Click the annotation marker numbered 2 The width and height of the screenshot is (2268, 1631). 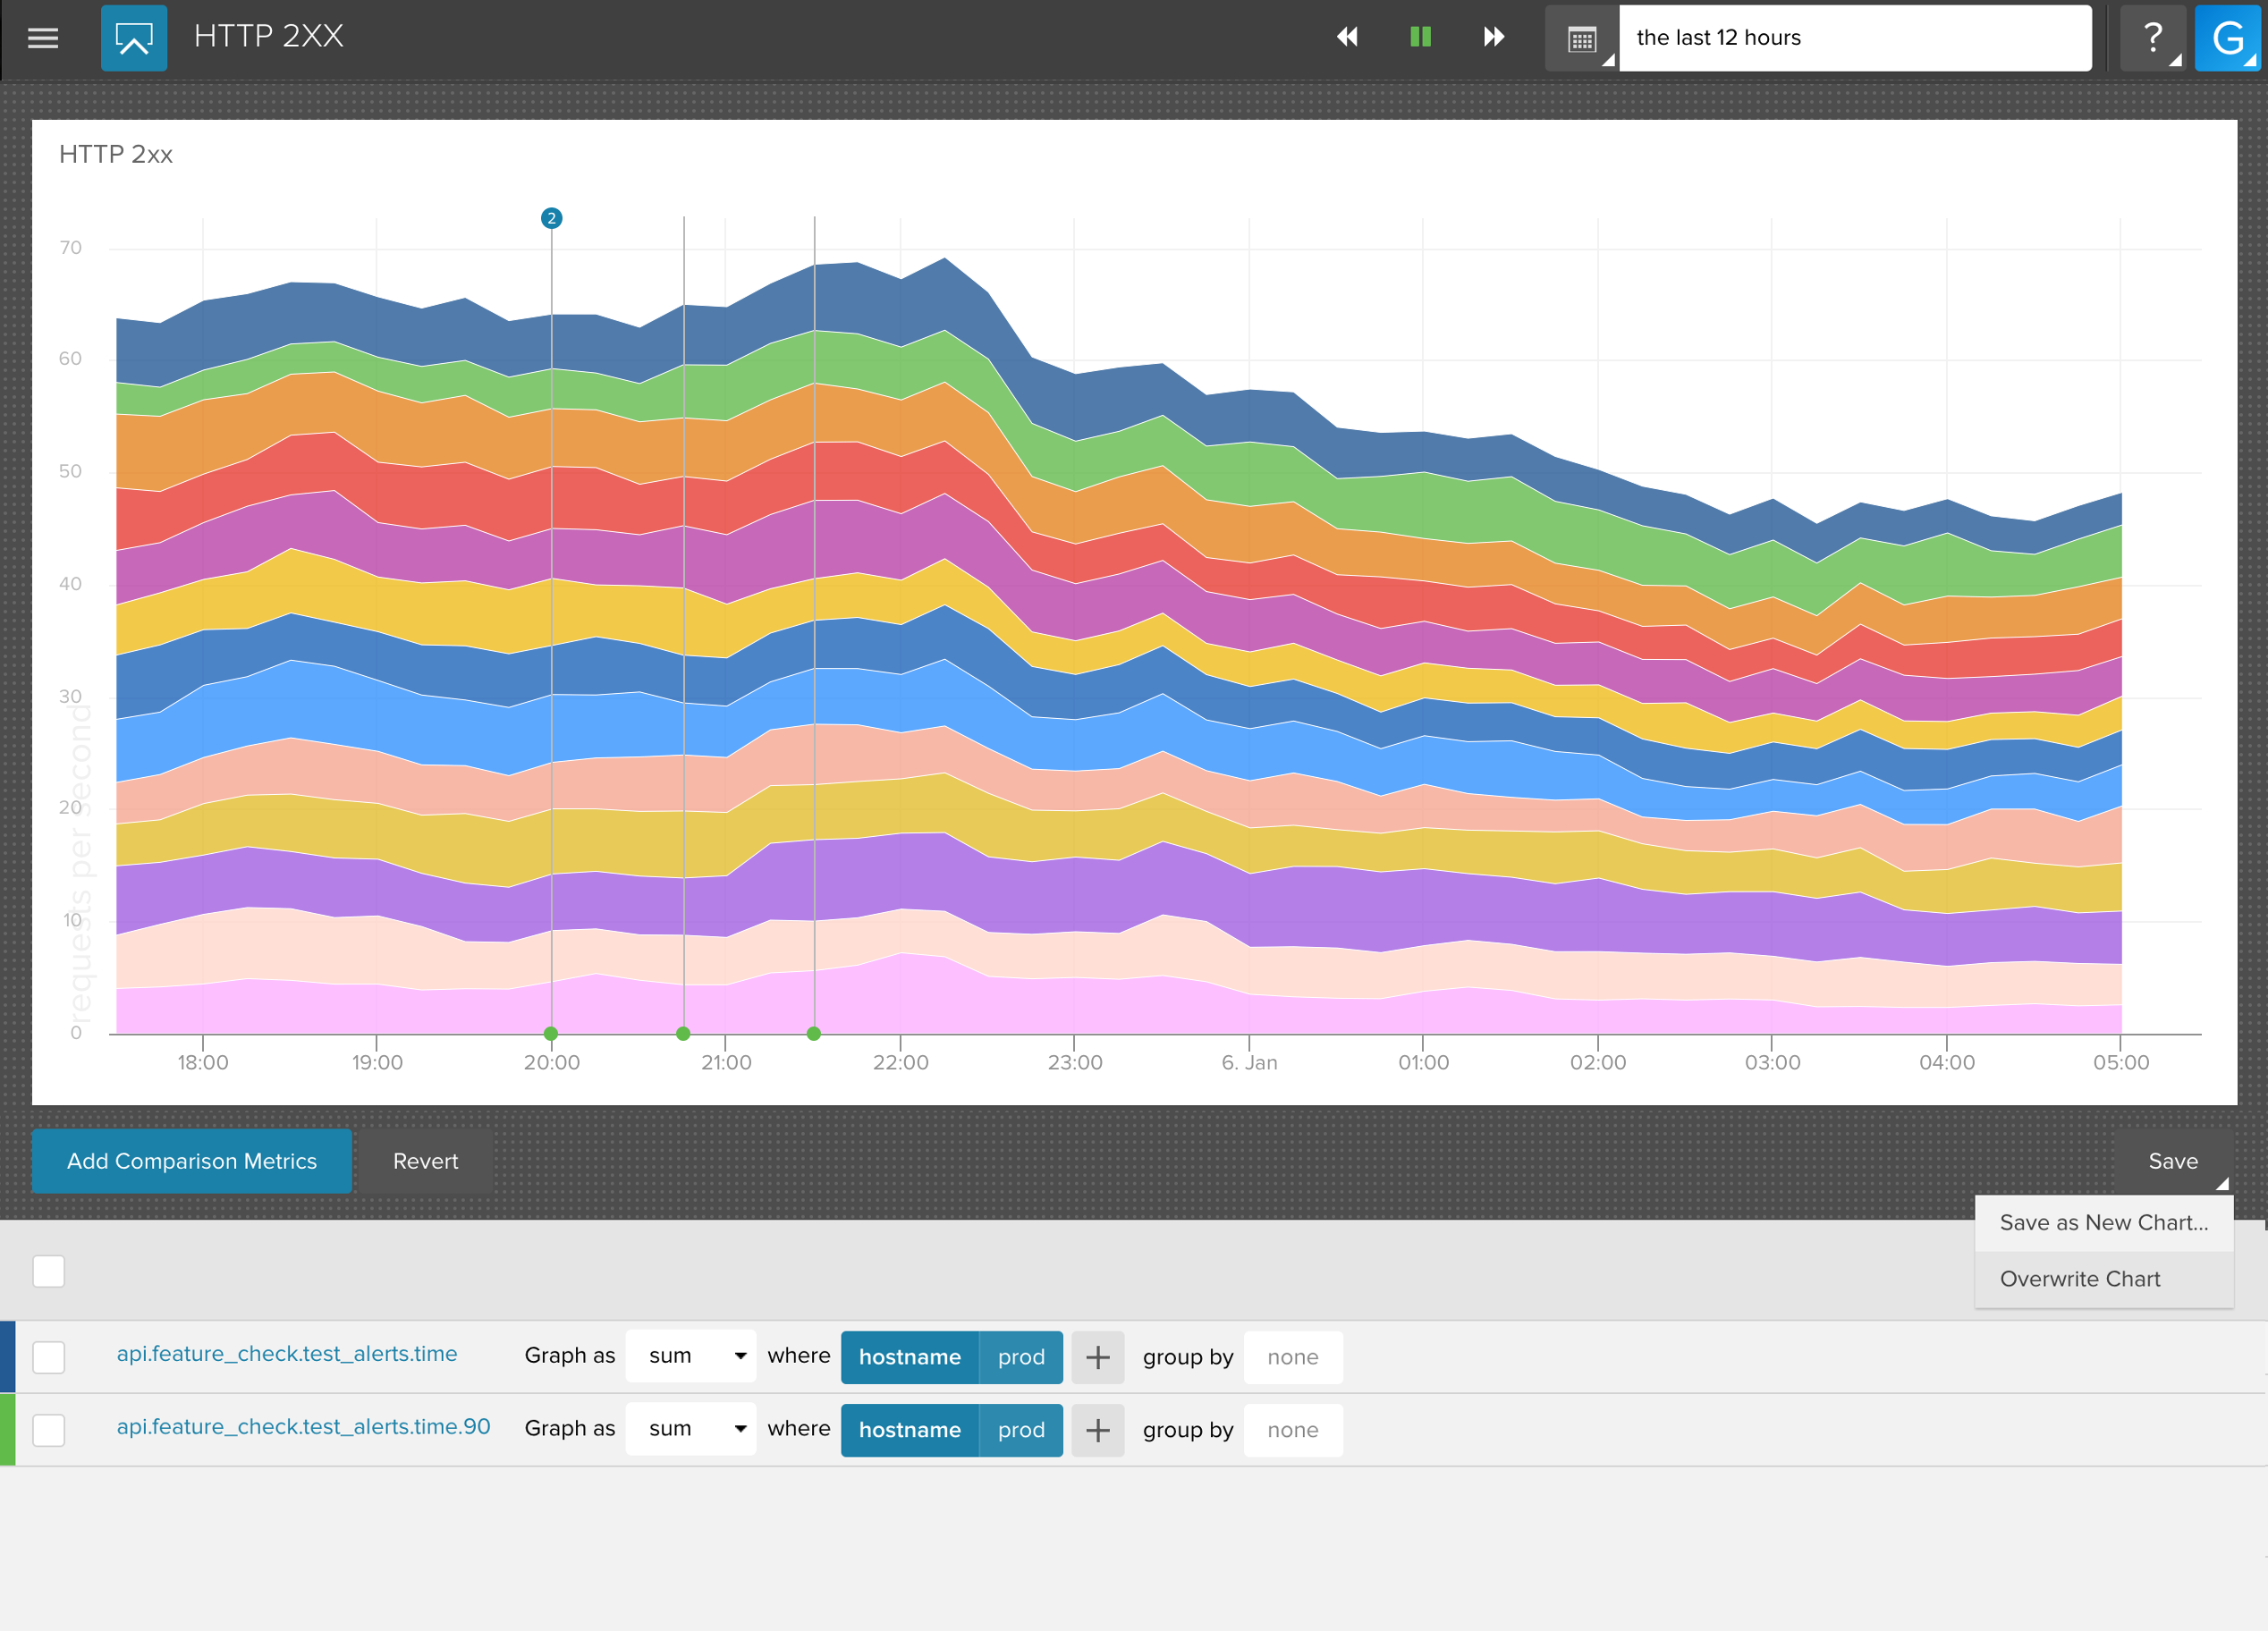pyautogui.click(x=551, y=218)
